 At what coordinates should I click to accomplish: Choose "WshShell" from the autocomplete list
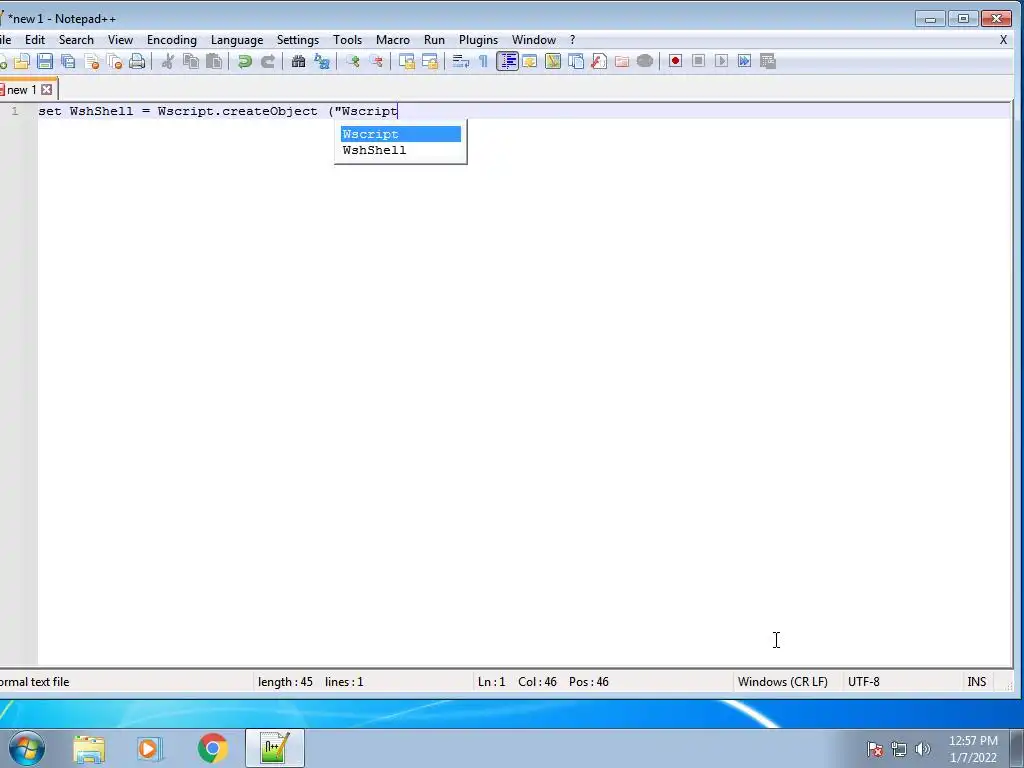tap(400, 150)
